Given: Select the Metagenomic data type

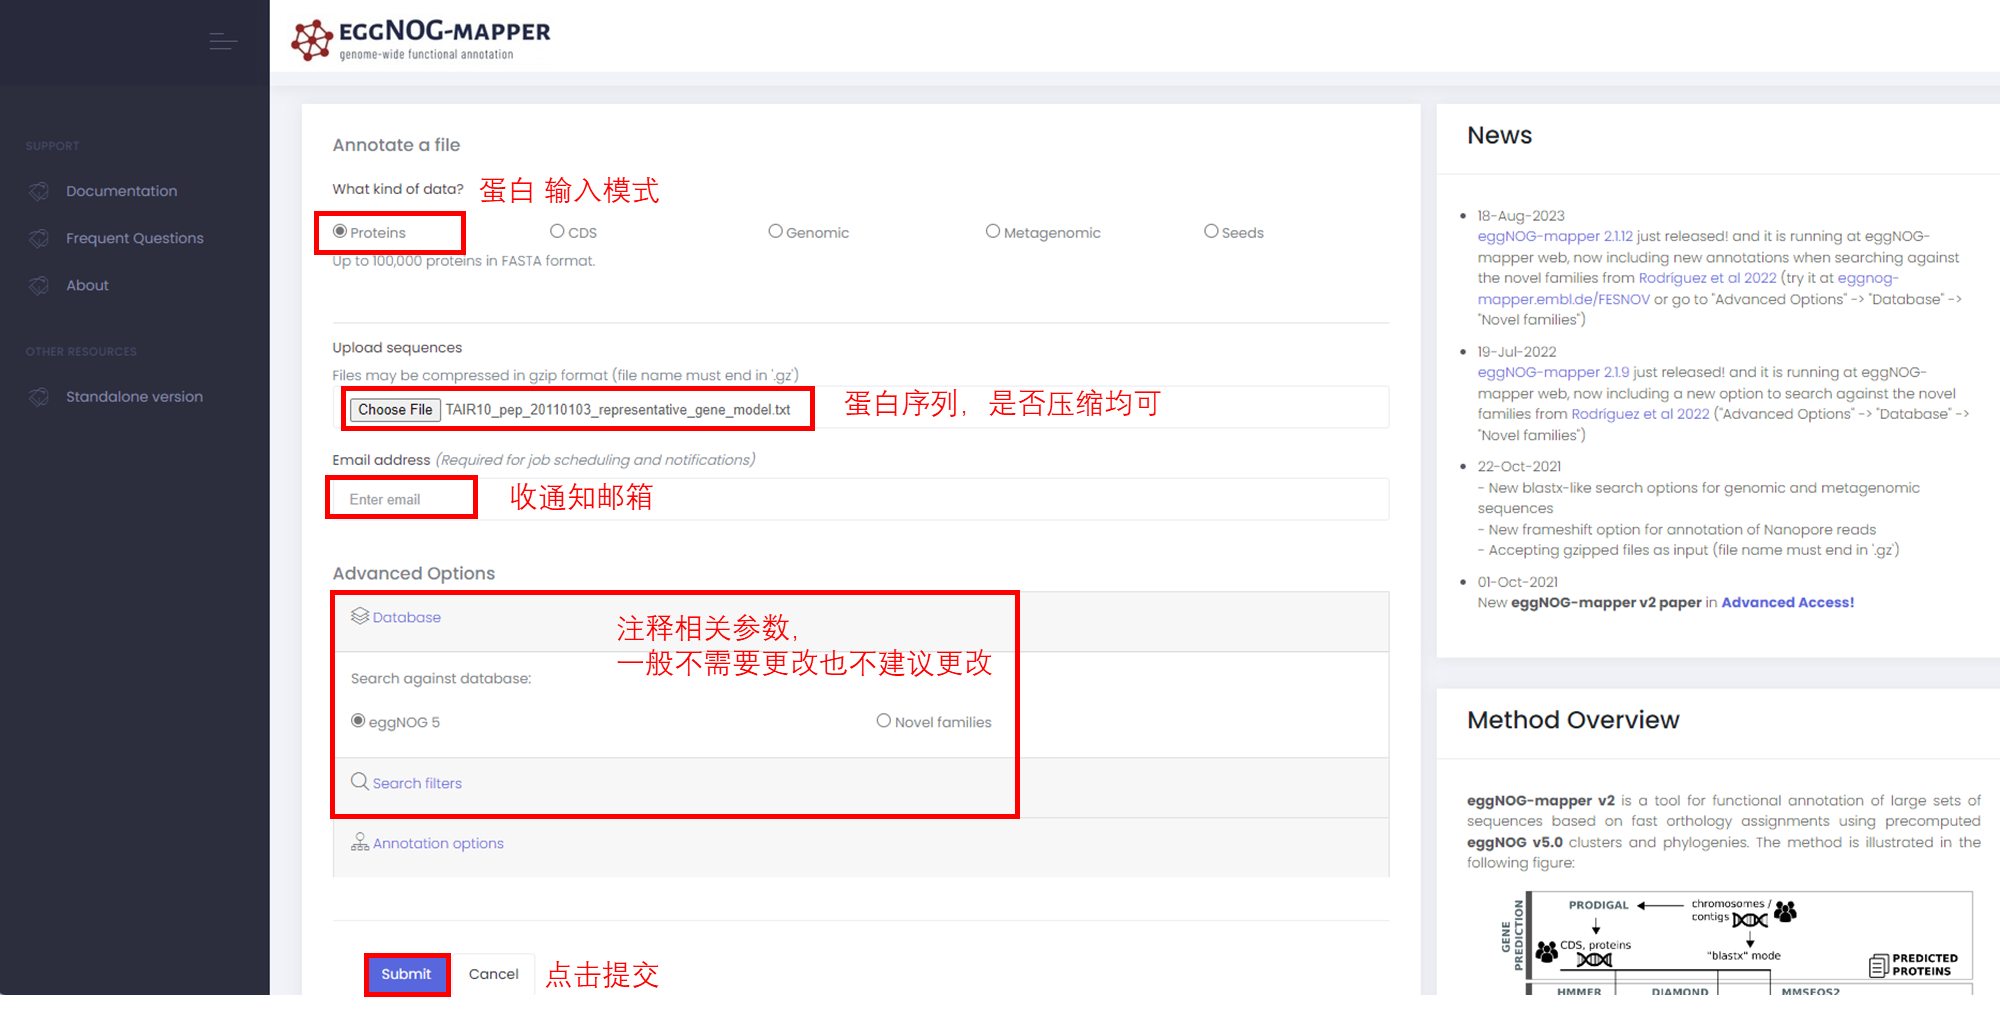Looking at the screenshot, I should click(993, 231).
